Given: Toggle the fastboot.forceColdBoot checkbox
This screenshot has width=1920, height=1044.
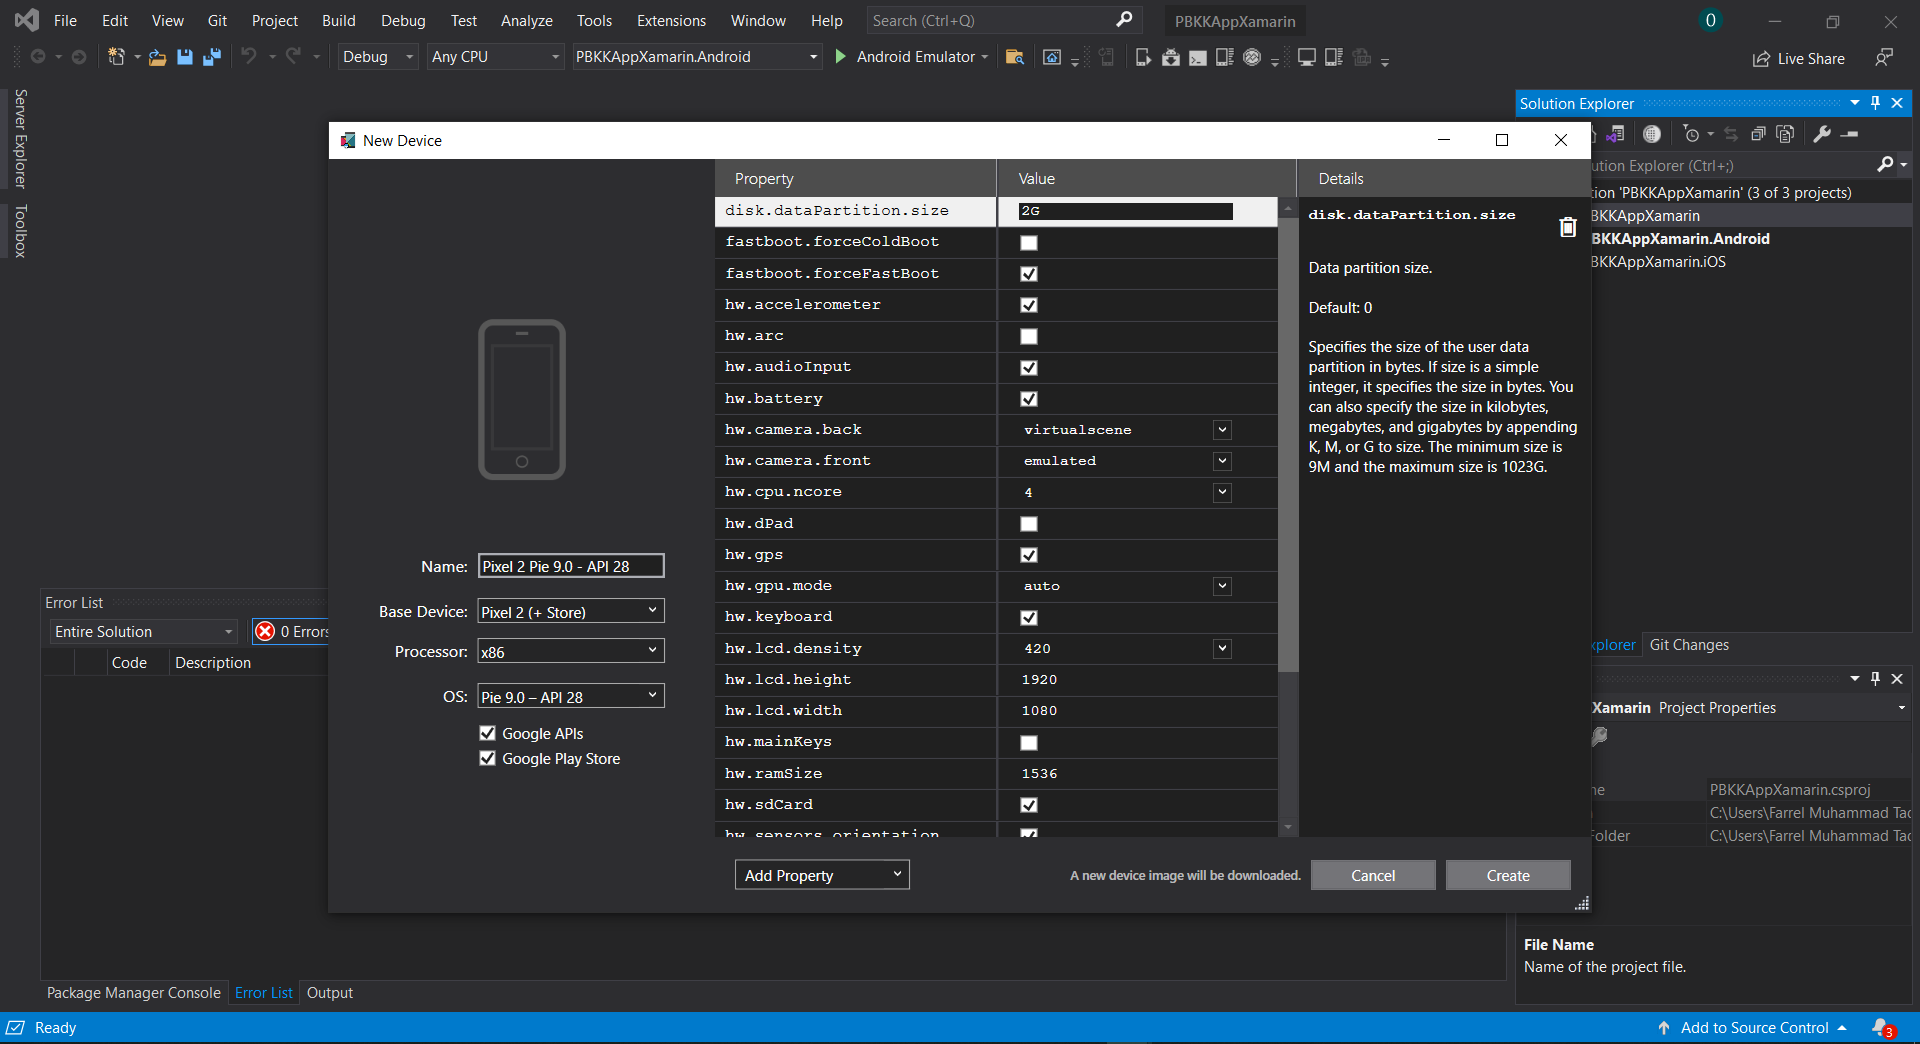Looking at the screenshot, I should point(1029,243).
